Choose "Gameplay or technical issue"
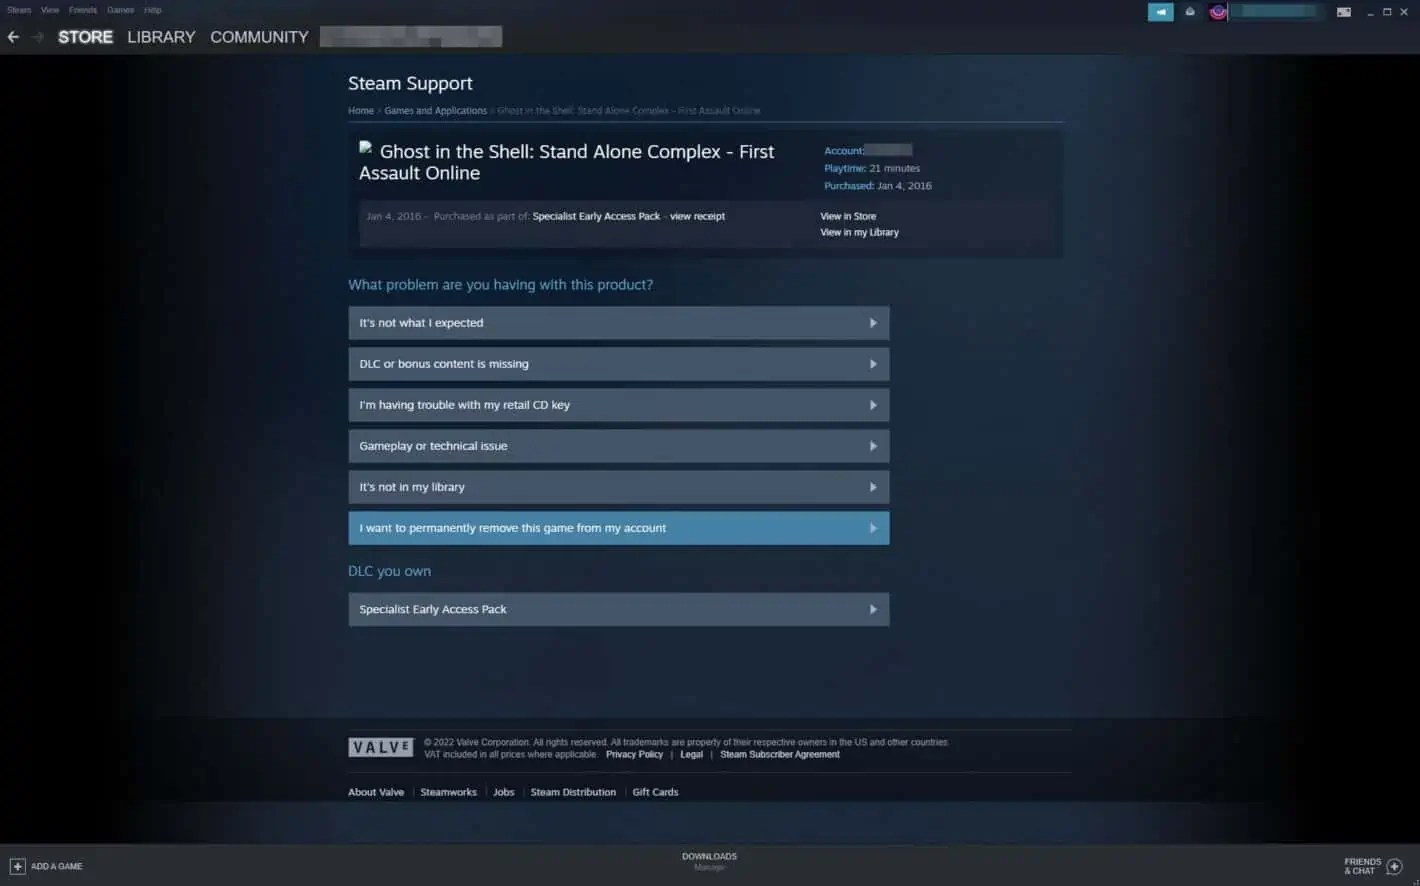The width and height of the screenshot is (1420, 886). pyautogui.click(x=618, y=446)
